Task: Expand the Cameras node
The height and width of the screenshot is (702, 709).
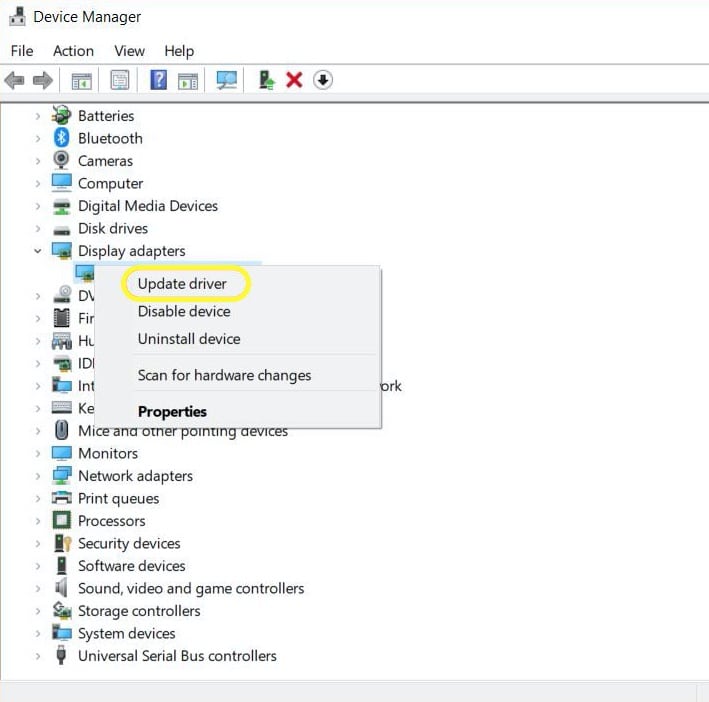Action: click(38, 161)
